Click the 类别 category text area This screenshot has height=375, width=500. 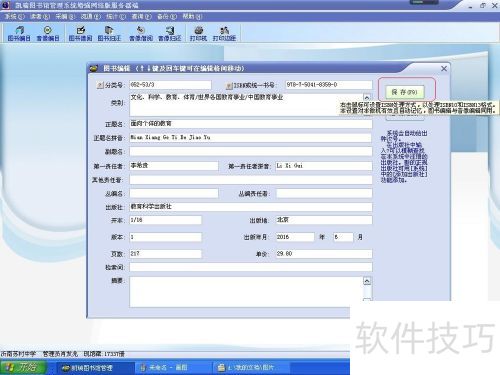pyautogui.click(x=246, y=104)
